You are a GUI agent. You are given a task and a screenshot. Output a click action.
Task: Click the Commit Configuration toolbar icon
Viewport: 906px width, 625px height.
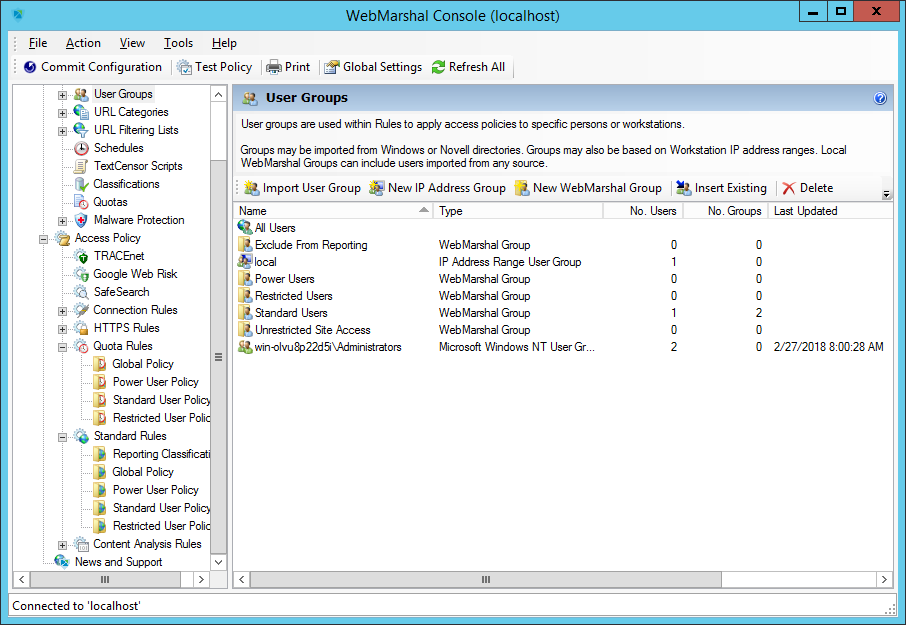tap(30, 67)
